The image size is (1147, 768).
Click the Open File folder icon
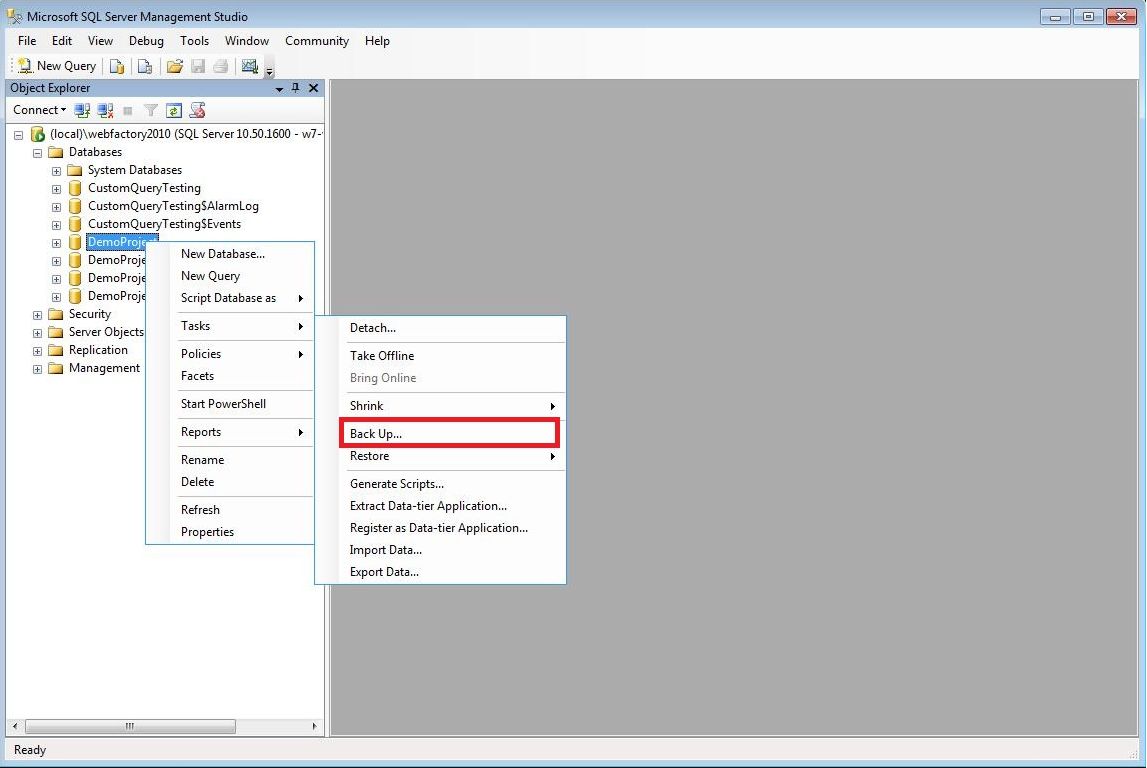click(174, 66)
